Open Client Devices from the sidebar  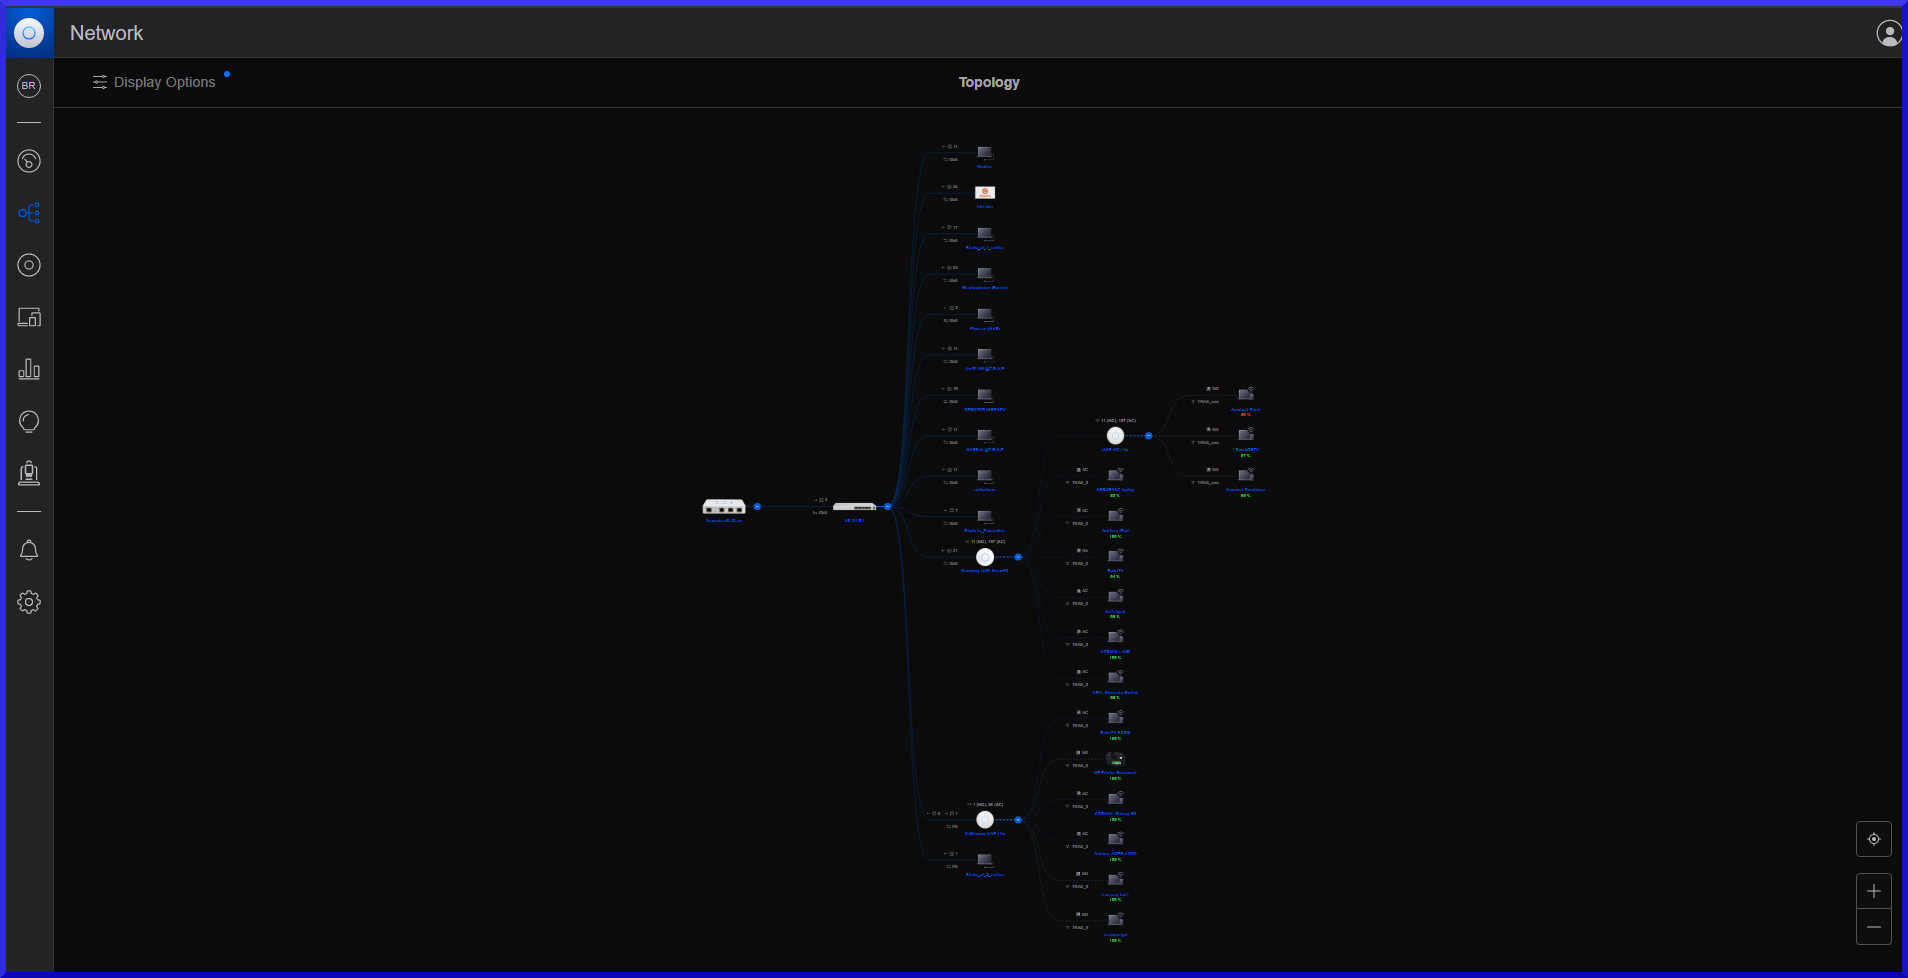tap(29, 317)
